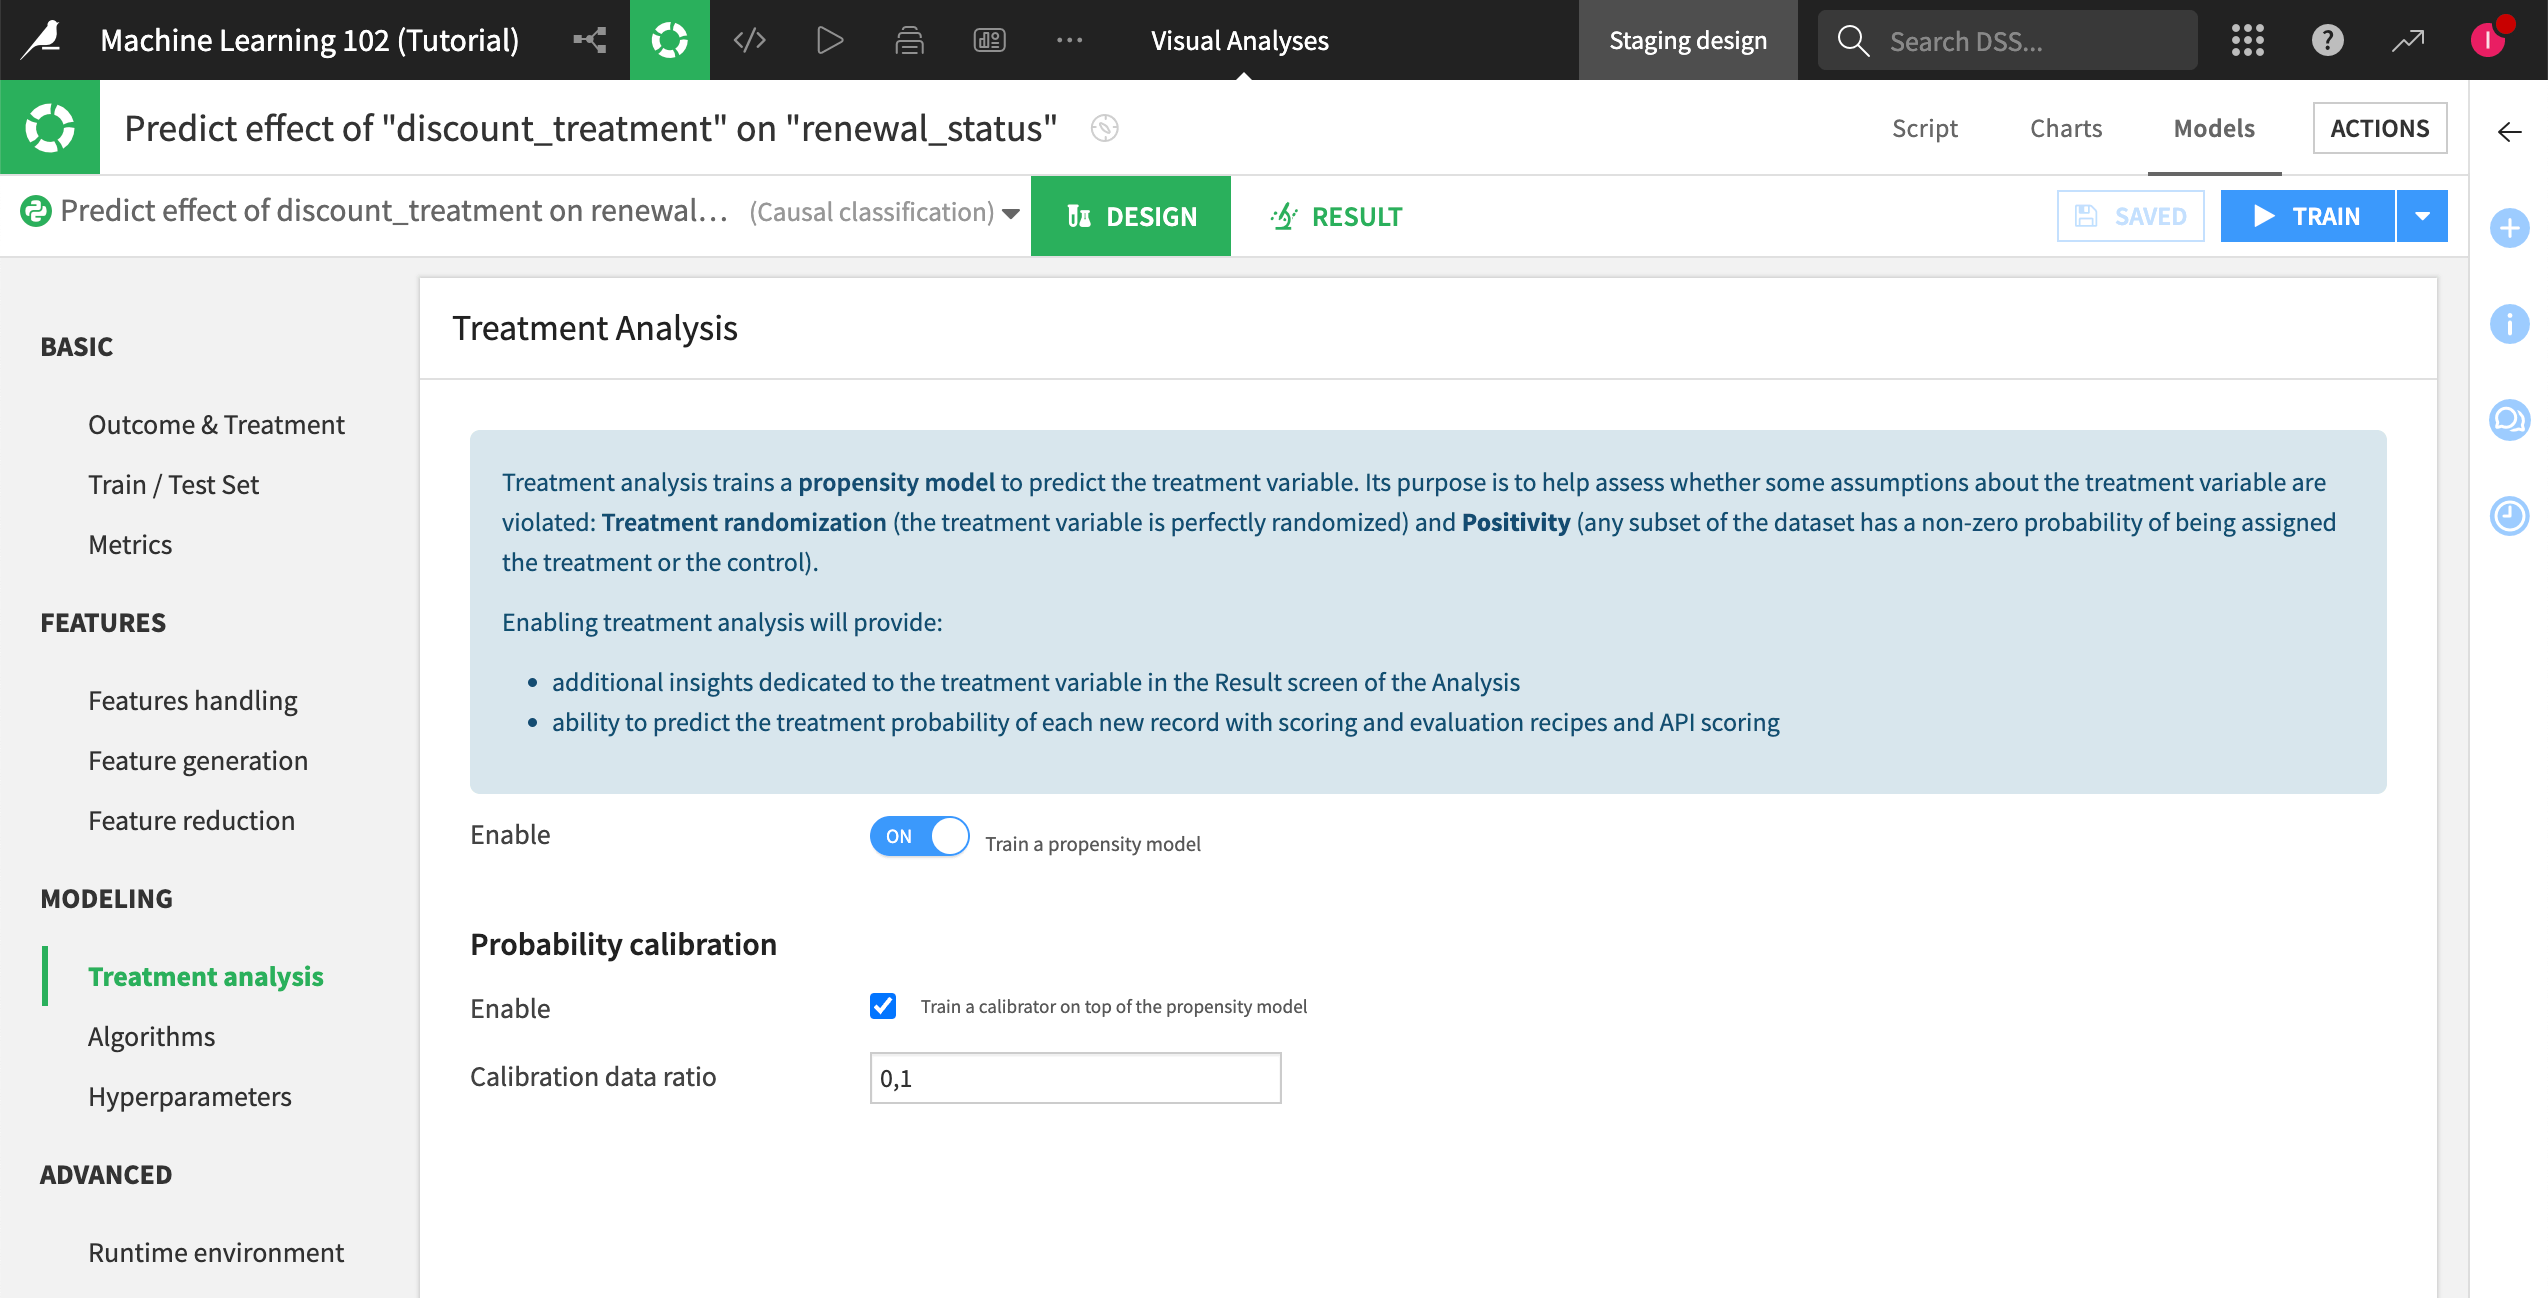Open the three-dot overflow menu

pos(1070,40)
